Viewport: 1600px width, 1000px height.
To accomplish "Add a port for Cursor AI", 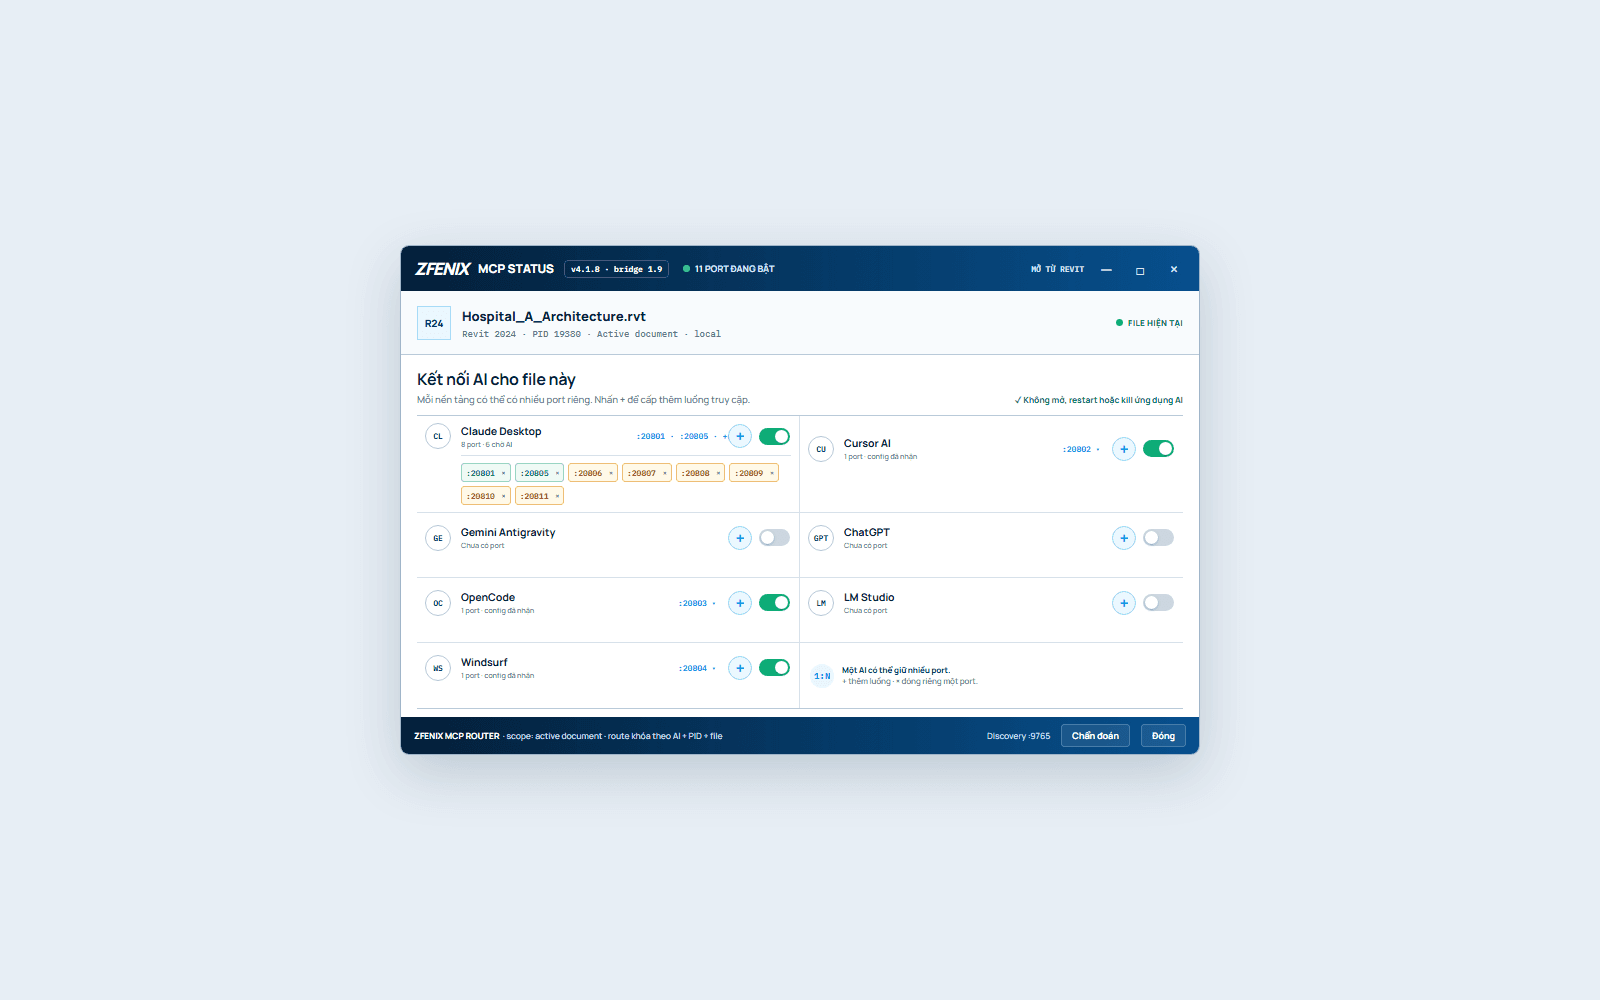I will tap(1124, 449).
